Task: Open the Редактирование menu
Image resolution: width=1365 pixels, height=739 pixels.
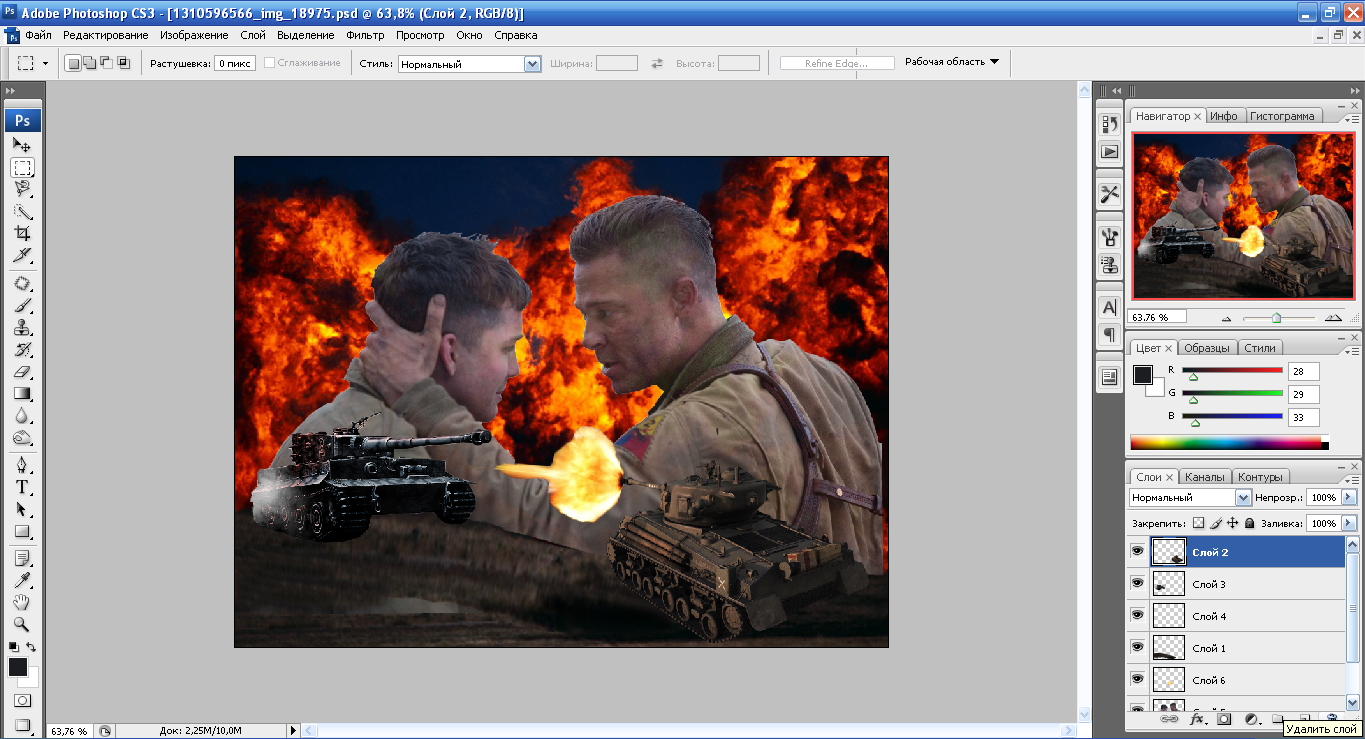Action: pos(105,35)
